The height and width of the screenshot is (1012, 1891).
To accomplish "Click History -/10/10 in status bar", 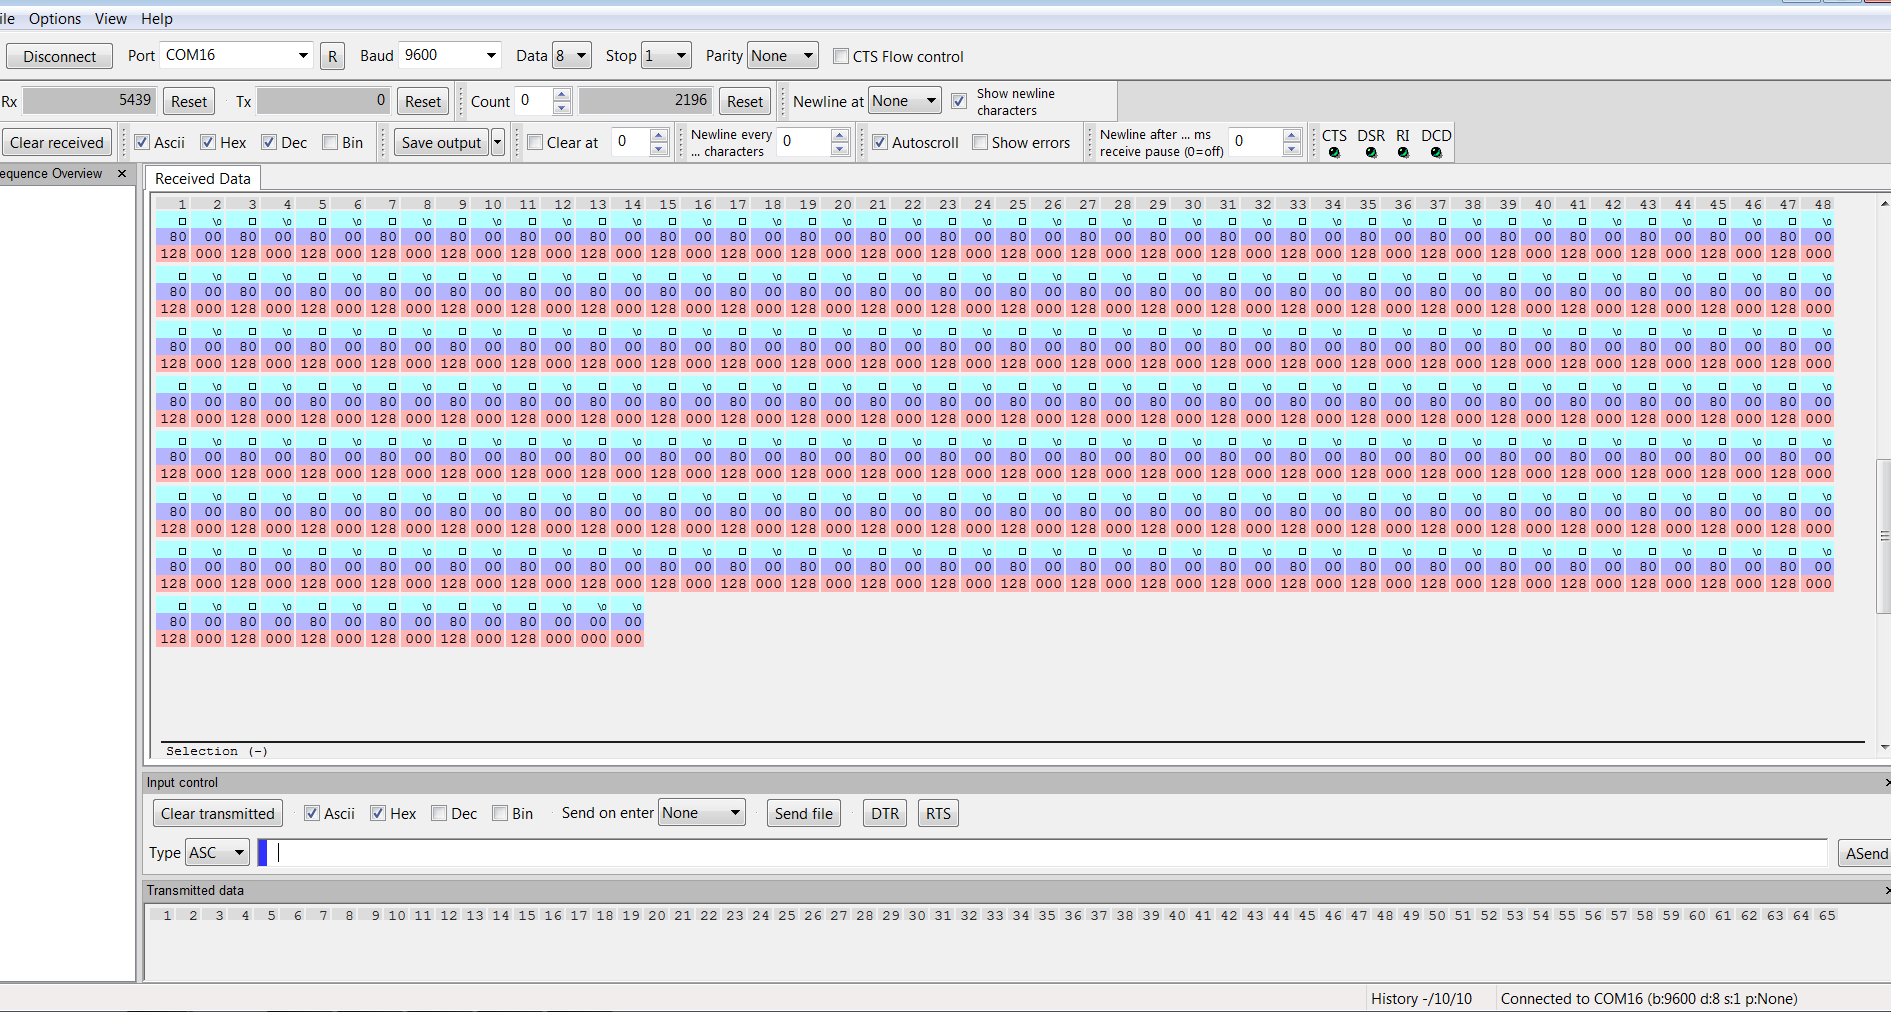I will [x=1421, y=999].
